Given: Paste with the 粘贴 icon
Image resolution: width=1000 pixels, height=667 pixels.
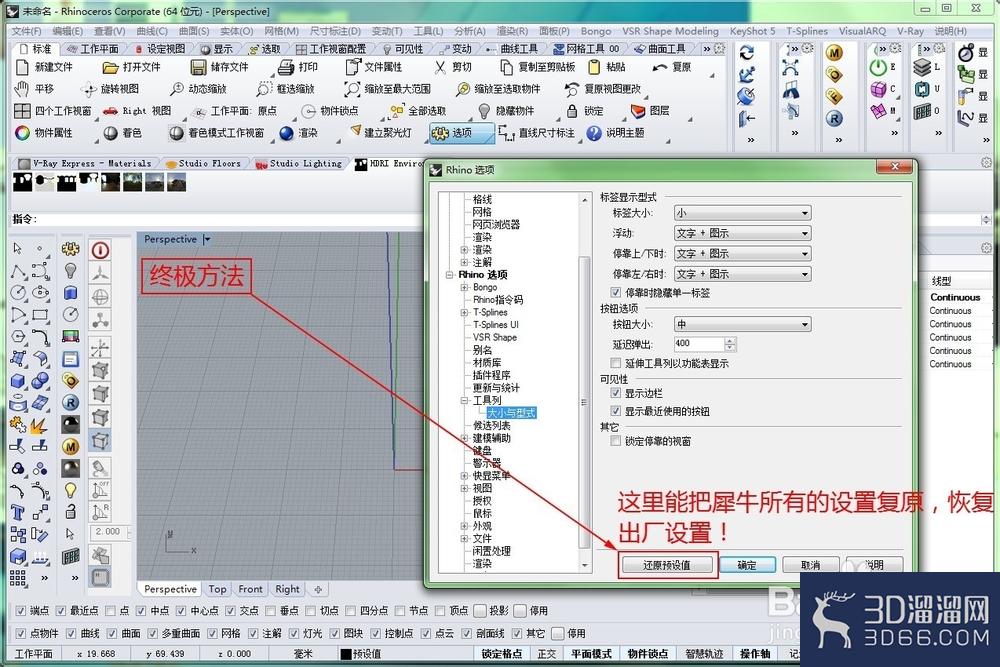Looking at the screenshot, I should coord(594,67).
